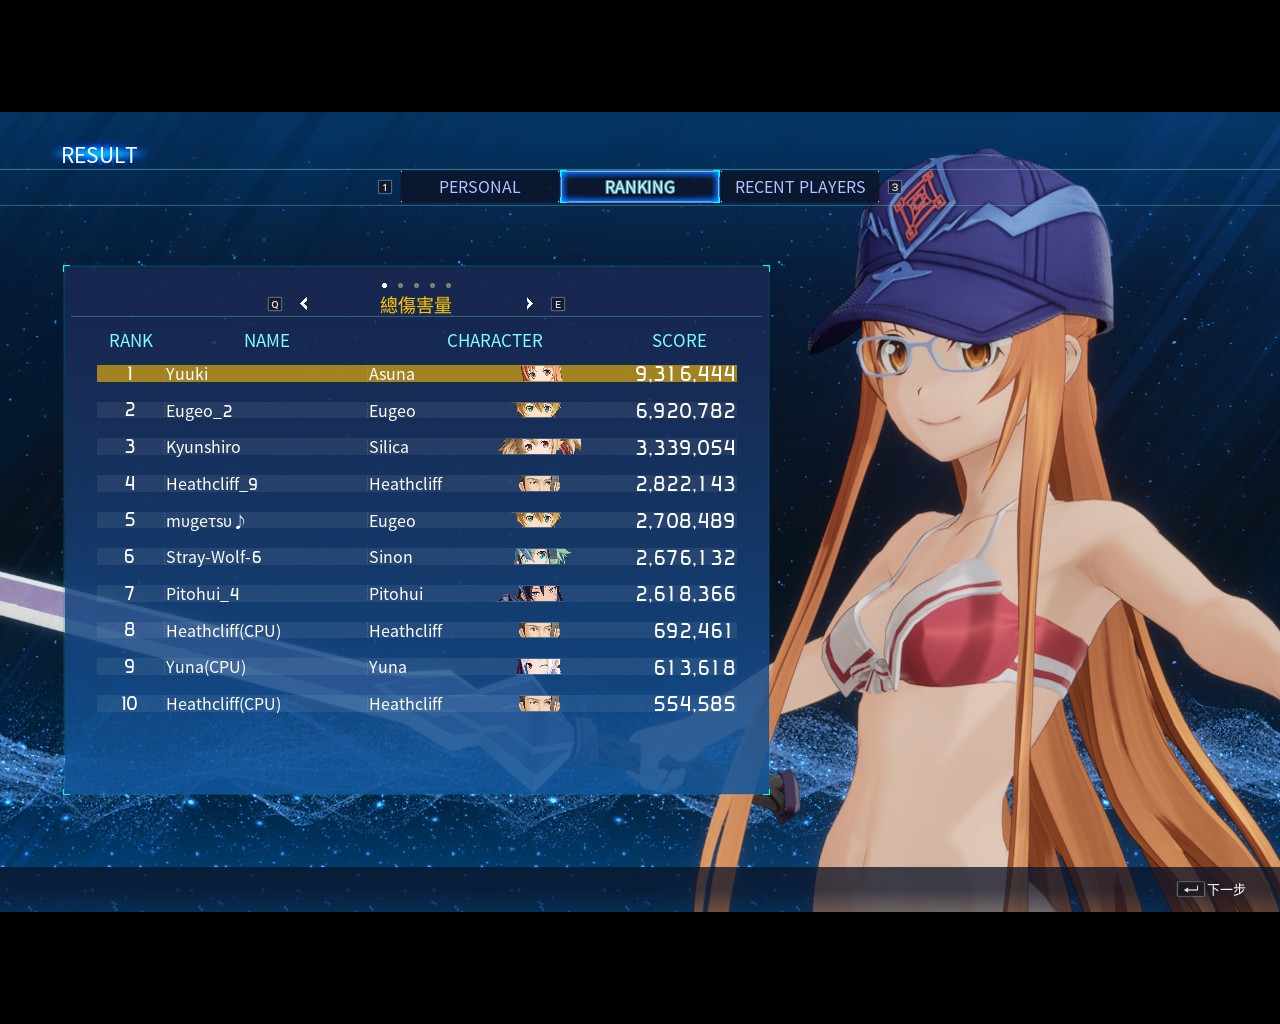
Task: Click character name Eugeo in Eugeo_2's row
Action: 392,411
